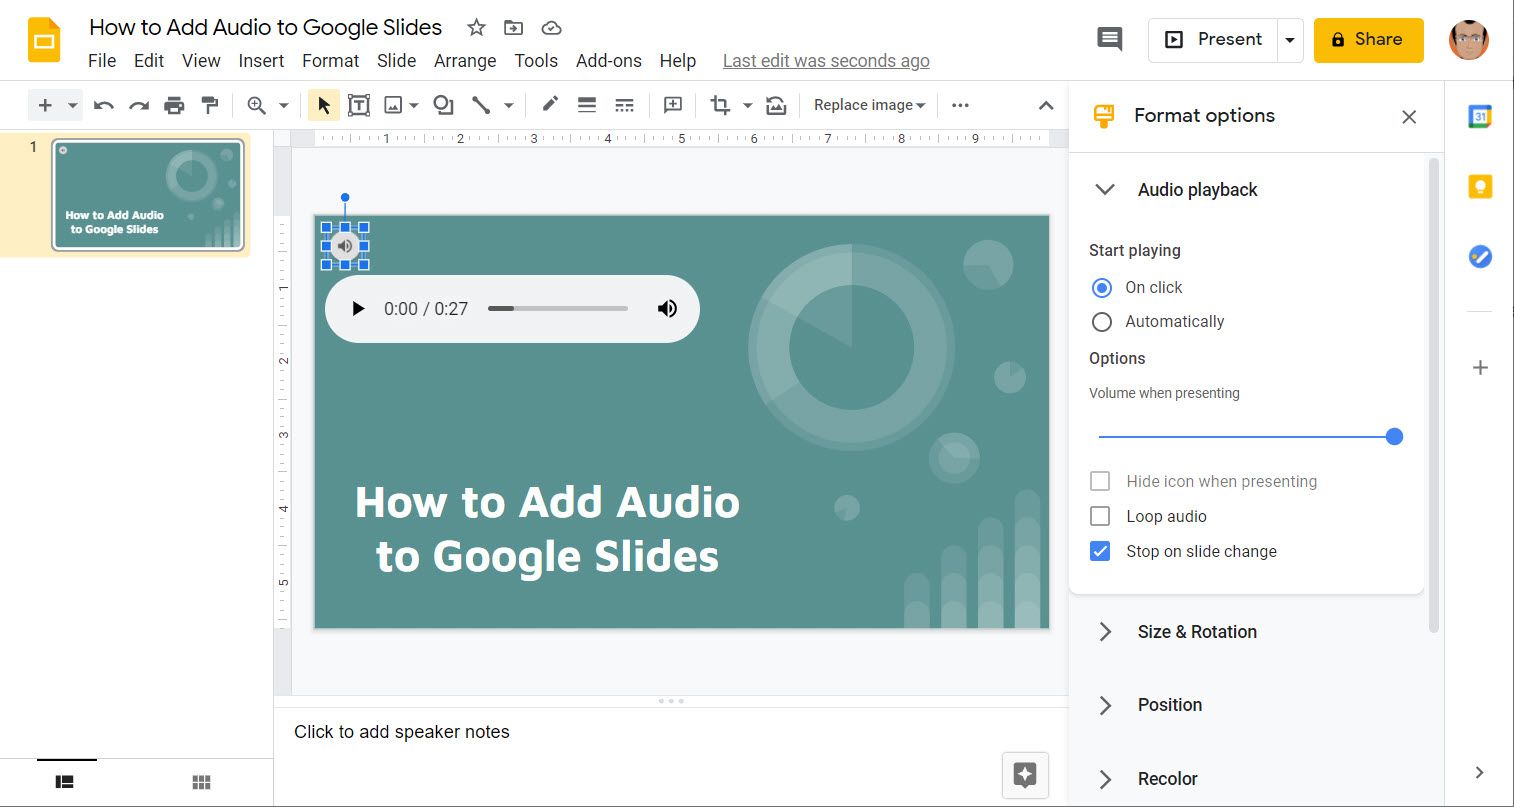Screen dimensions: 1514x807
Task: Click the yellow Share button
Action: point(1368,40)
